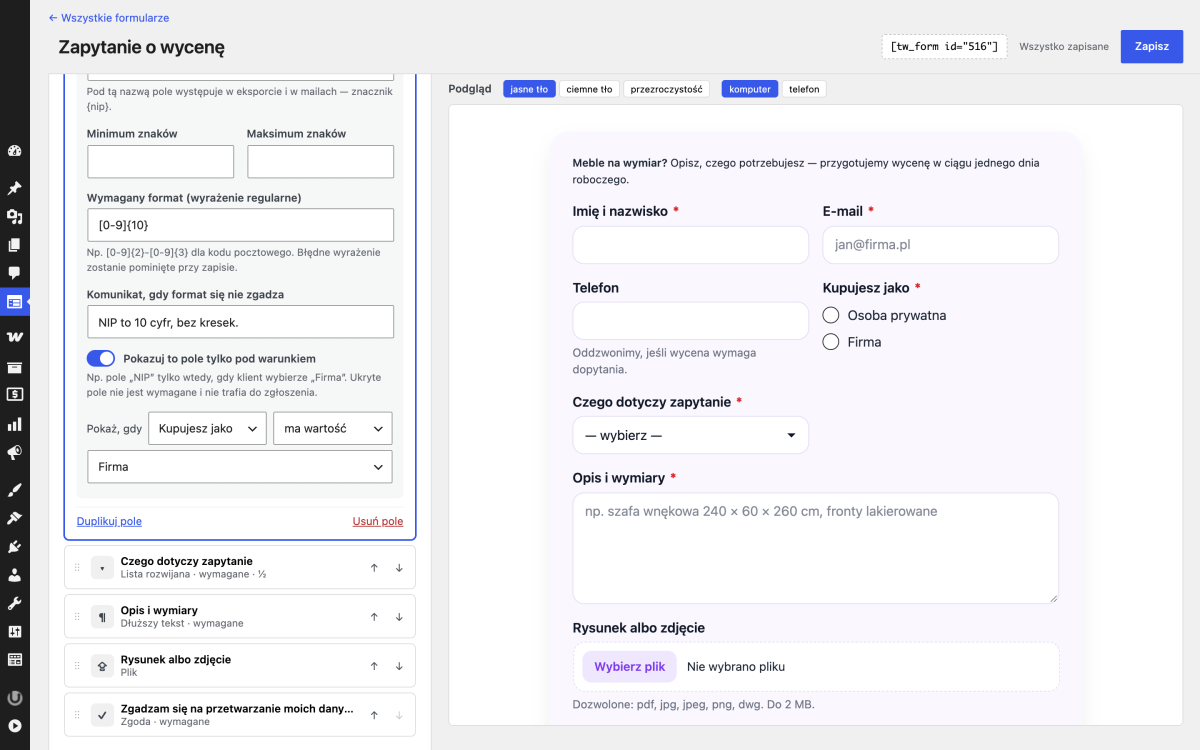This screenshot has height=750, width=1200.
Task: Open Analytics bar chart icon in sidebar
Action: point(14,424)
